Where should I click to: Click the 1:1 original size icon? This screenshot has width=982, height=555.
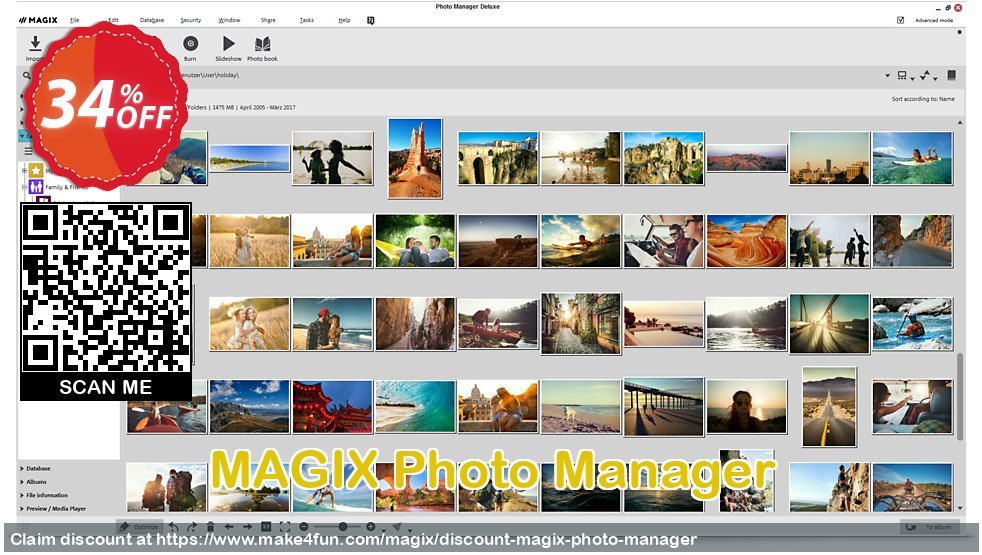[x=266, y=527]
